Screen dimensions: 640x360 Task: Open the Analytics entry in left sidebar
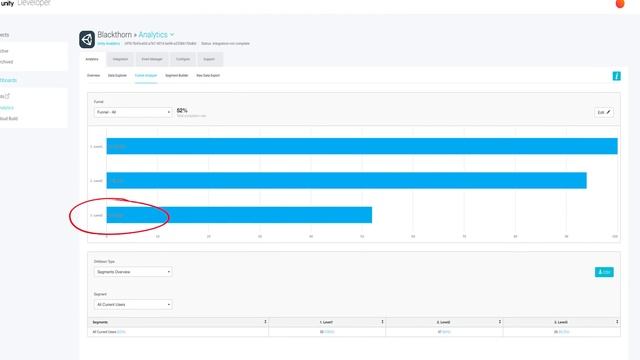7,108
